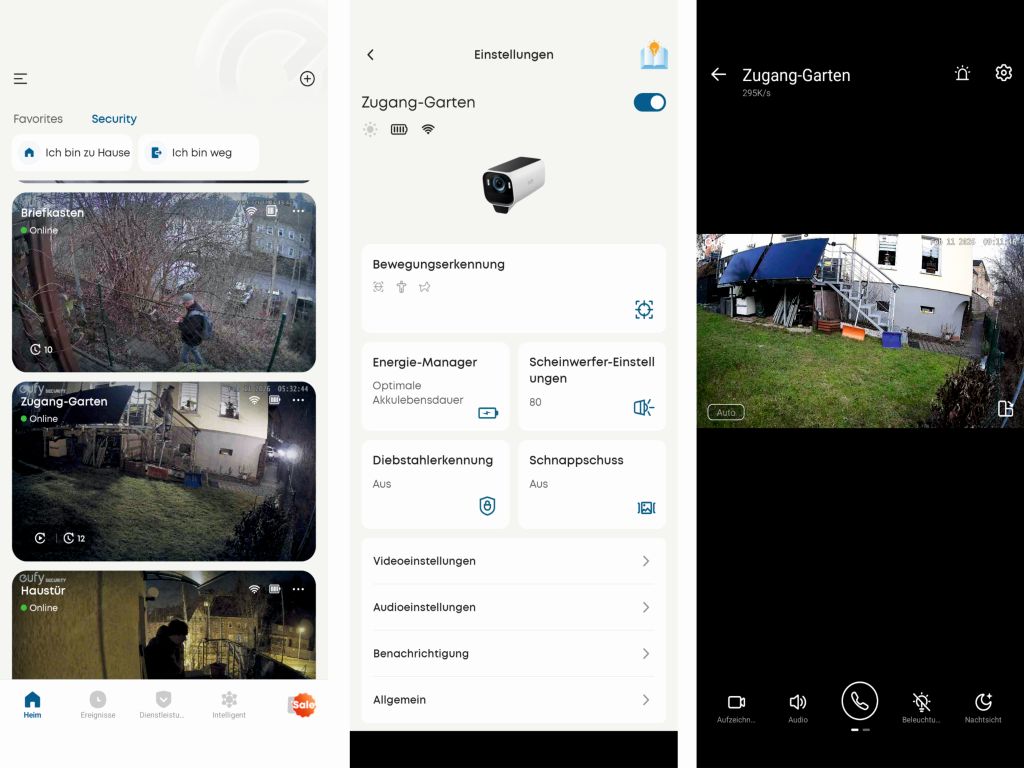The image size is (1024, 768).
Task: Open the hamburger menu in home screen
Action: [20, 79]
